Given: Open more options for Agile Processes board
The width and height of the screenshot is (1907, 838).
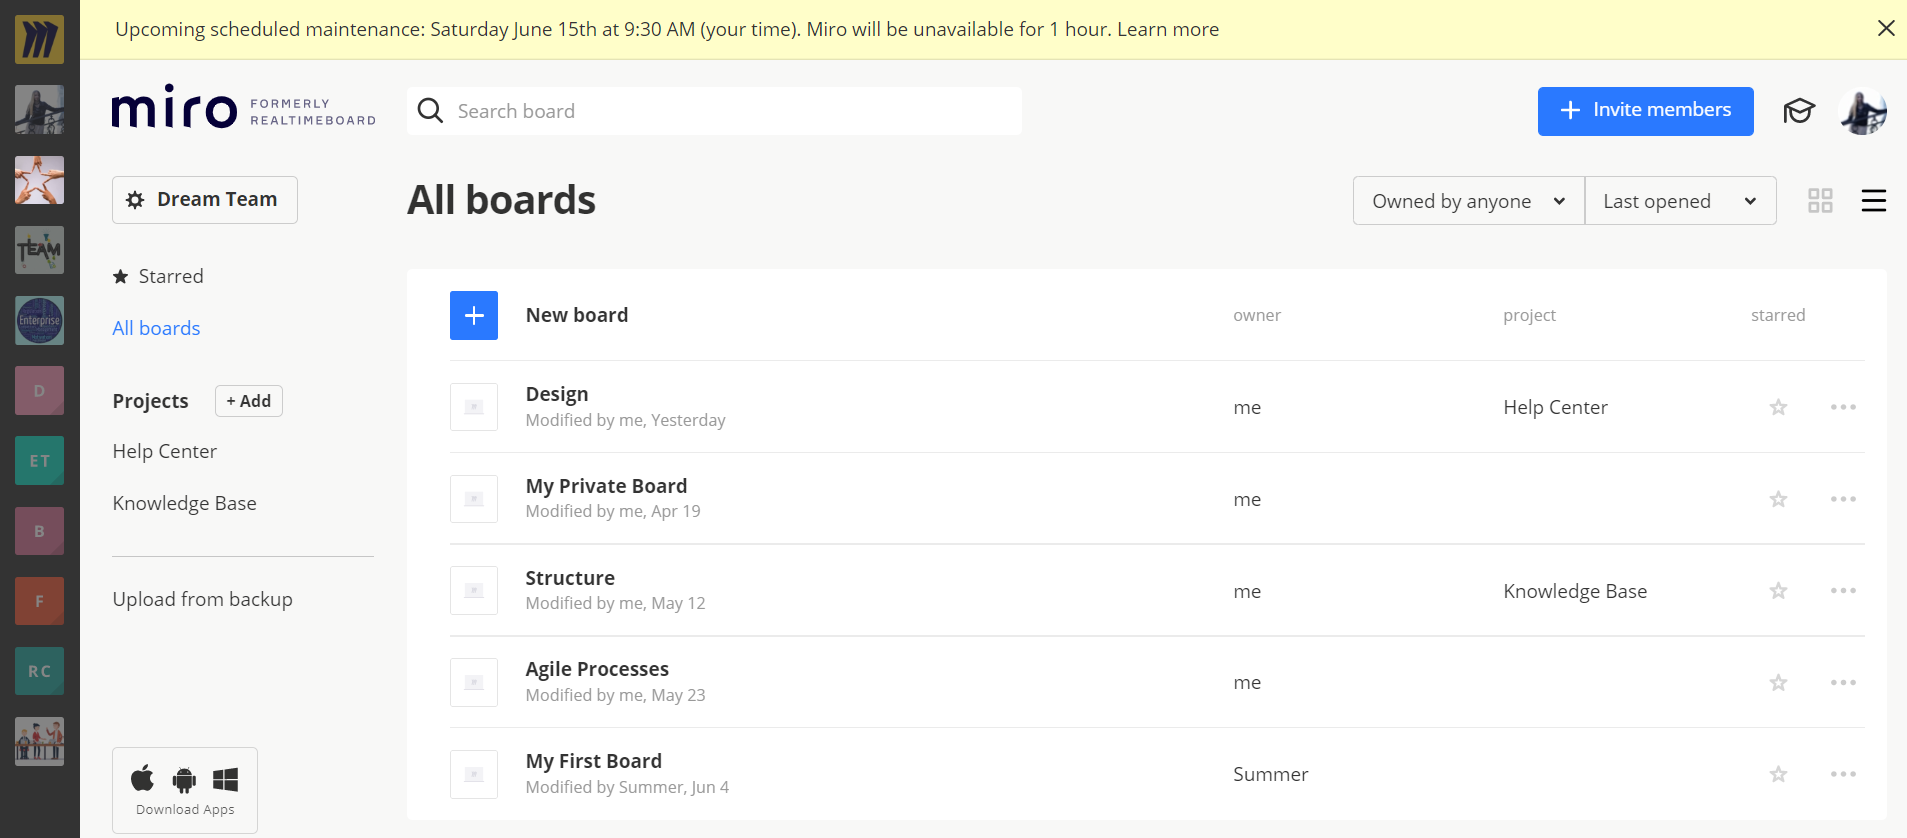Looking at the screenshot, I should click(x=1842, y=683).
